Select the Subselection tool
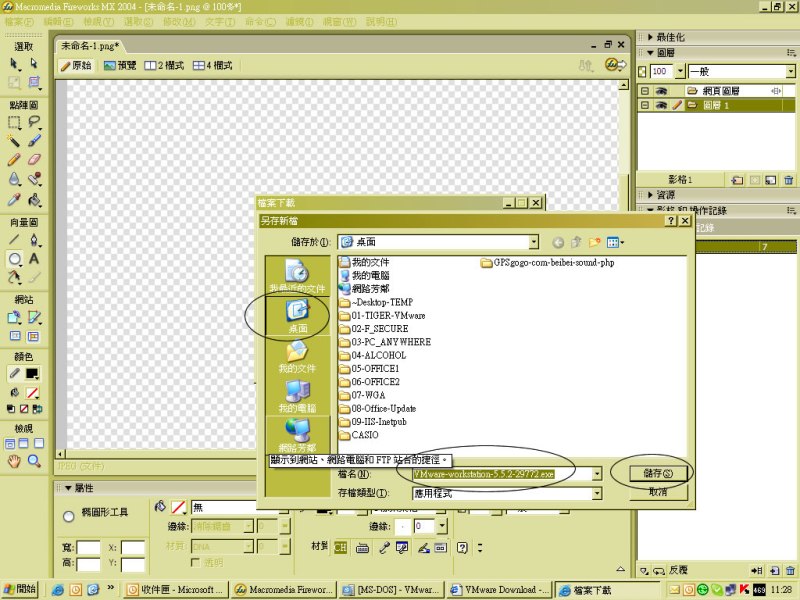The height and width of the screenshot is (600, 800). coord(34,64)
